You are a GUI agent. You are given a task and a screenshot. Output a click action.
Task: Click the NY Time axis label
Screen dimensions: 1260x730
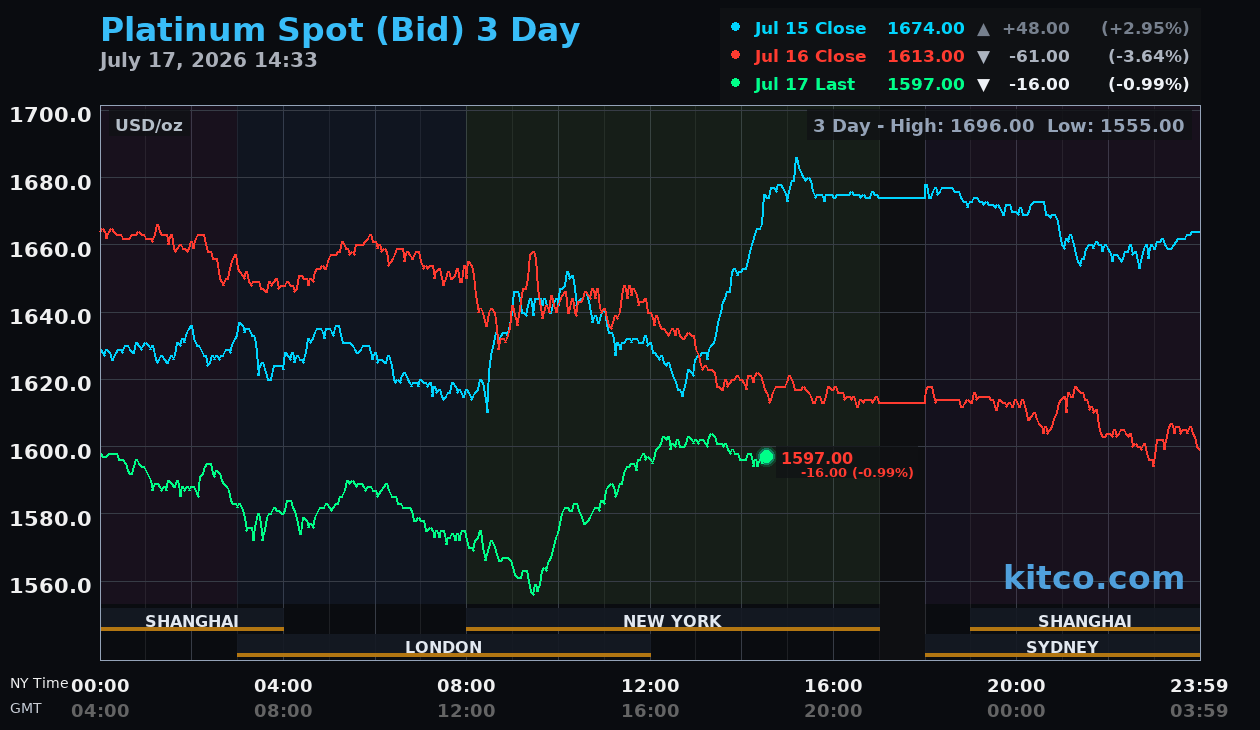tap(39, 683)
